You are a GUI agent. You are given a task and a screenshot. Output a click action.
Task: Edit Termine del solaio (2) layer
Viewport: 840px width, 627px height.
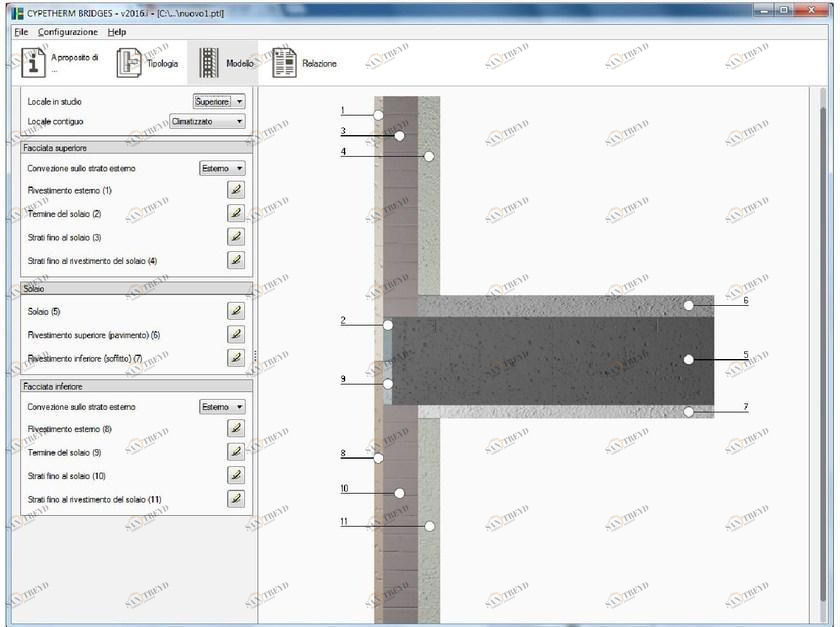235,212
